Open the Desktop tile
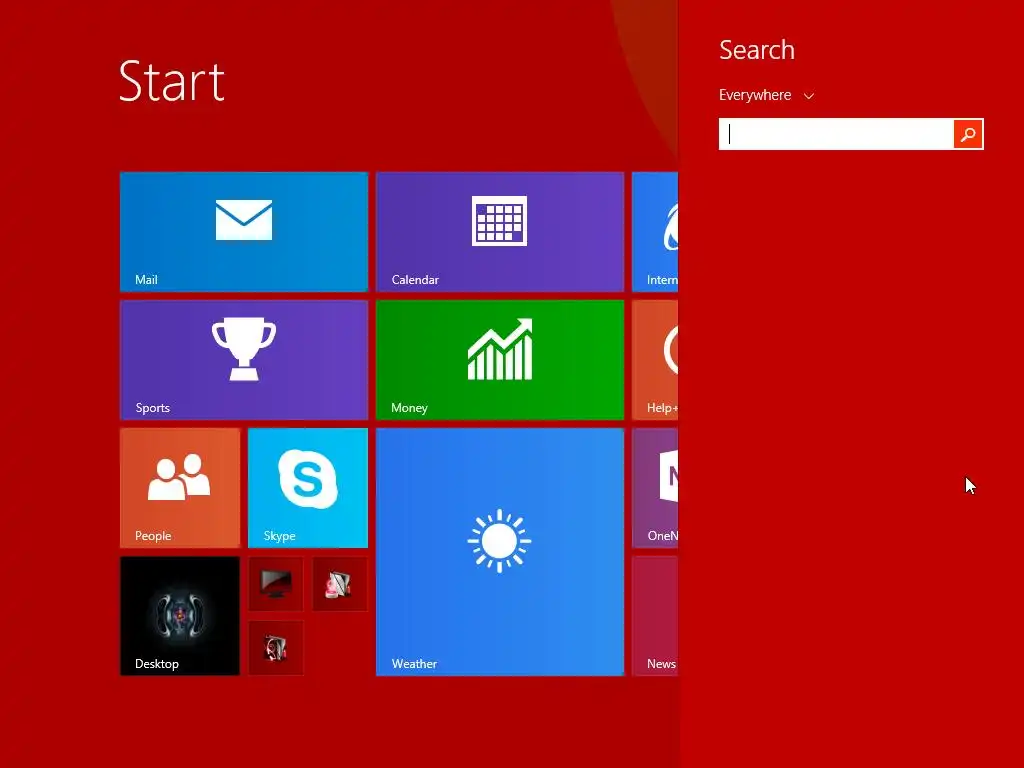1024x768 pixels. pyautogui.click(x=180, y=615)
